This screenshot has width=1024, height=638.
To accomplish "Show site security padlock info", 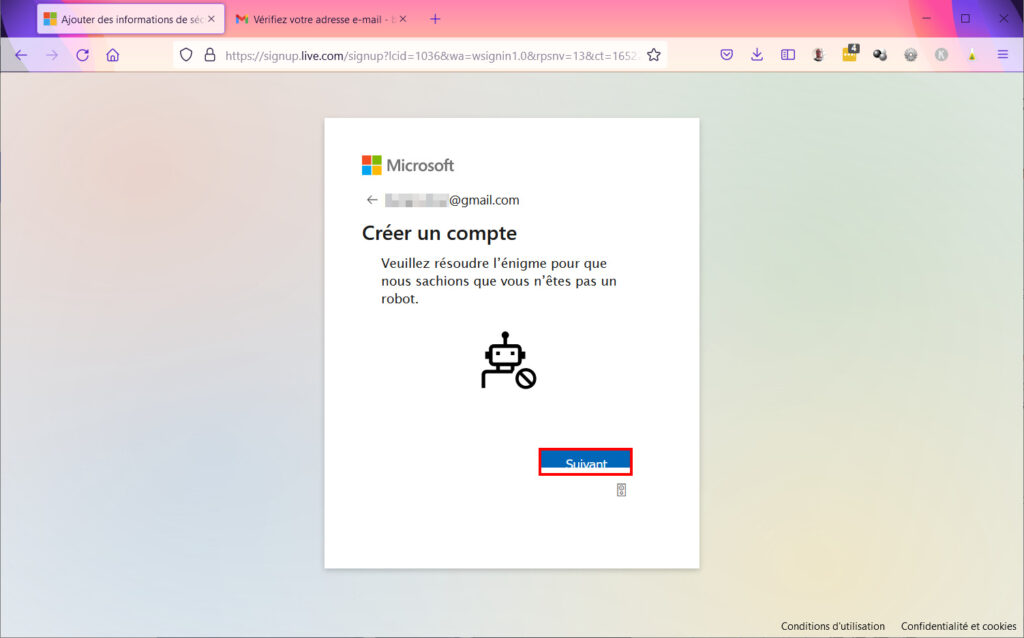I will (210, 56).
